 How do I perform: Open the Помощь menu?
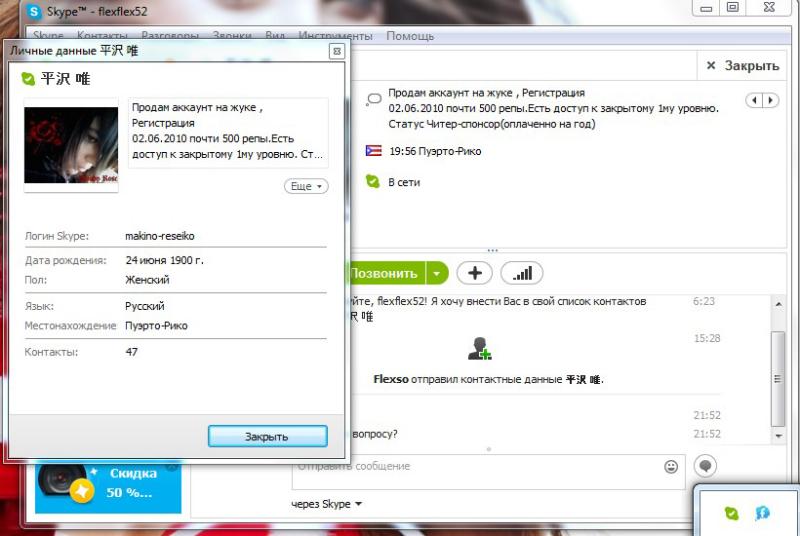click(x=410, y=36)
